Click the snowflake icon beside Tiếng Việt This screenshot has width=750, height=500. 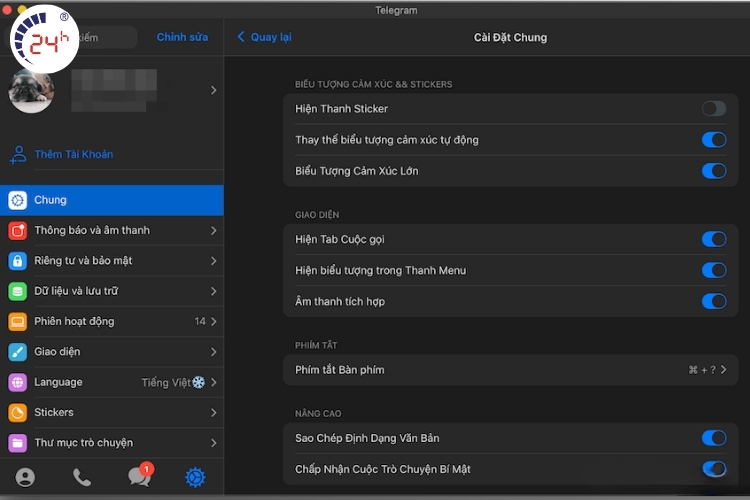199,382
